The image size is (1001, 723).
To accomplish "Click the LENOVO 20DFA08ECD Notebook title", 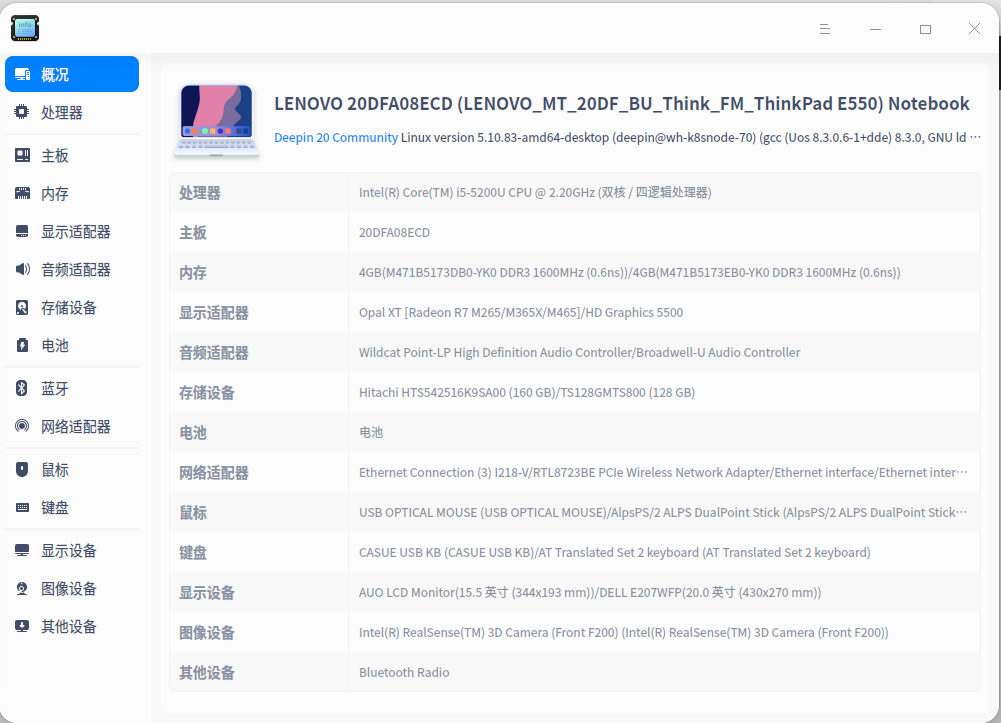I will pos(622,103).
